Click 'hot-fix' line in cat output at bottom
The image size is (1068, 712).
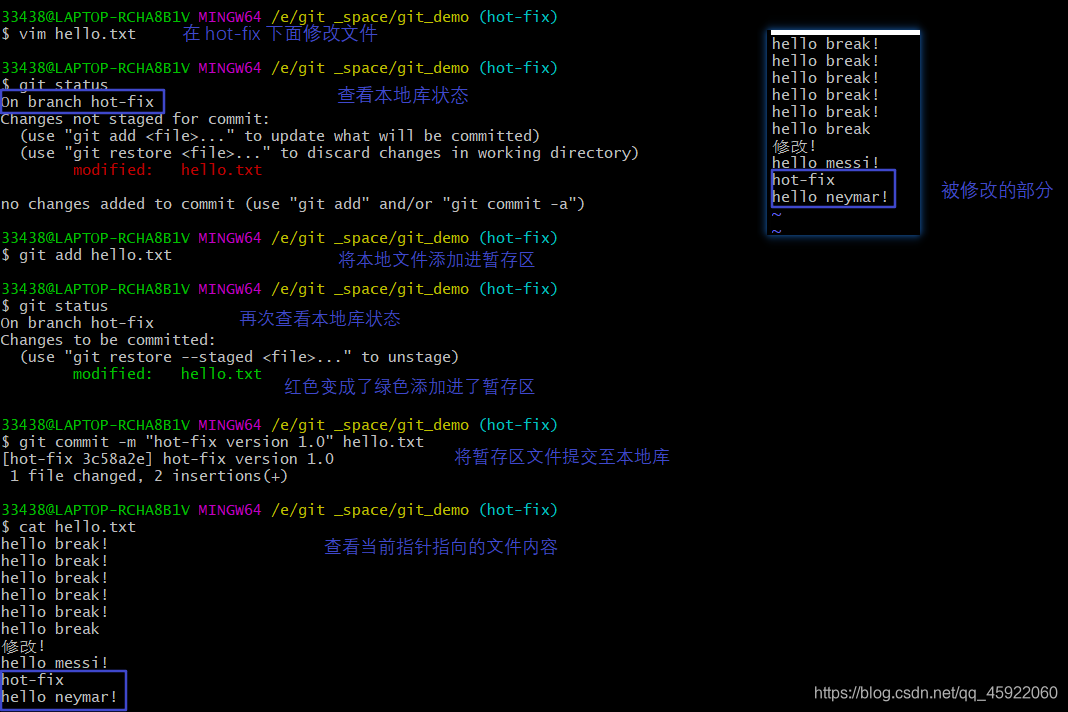click(33, 680)
